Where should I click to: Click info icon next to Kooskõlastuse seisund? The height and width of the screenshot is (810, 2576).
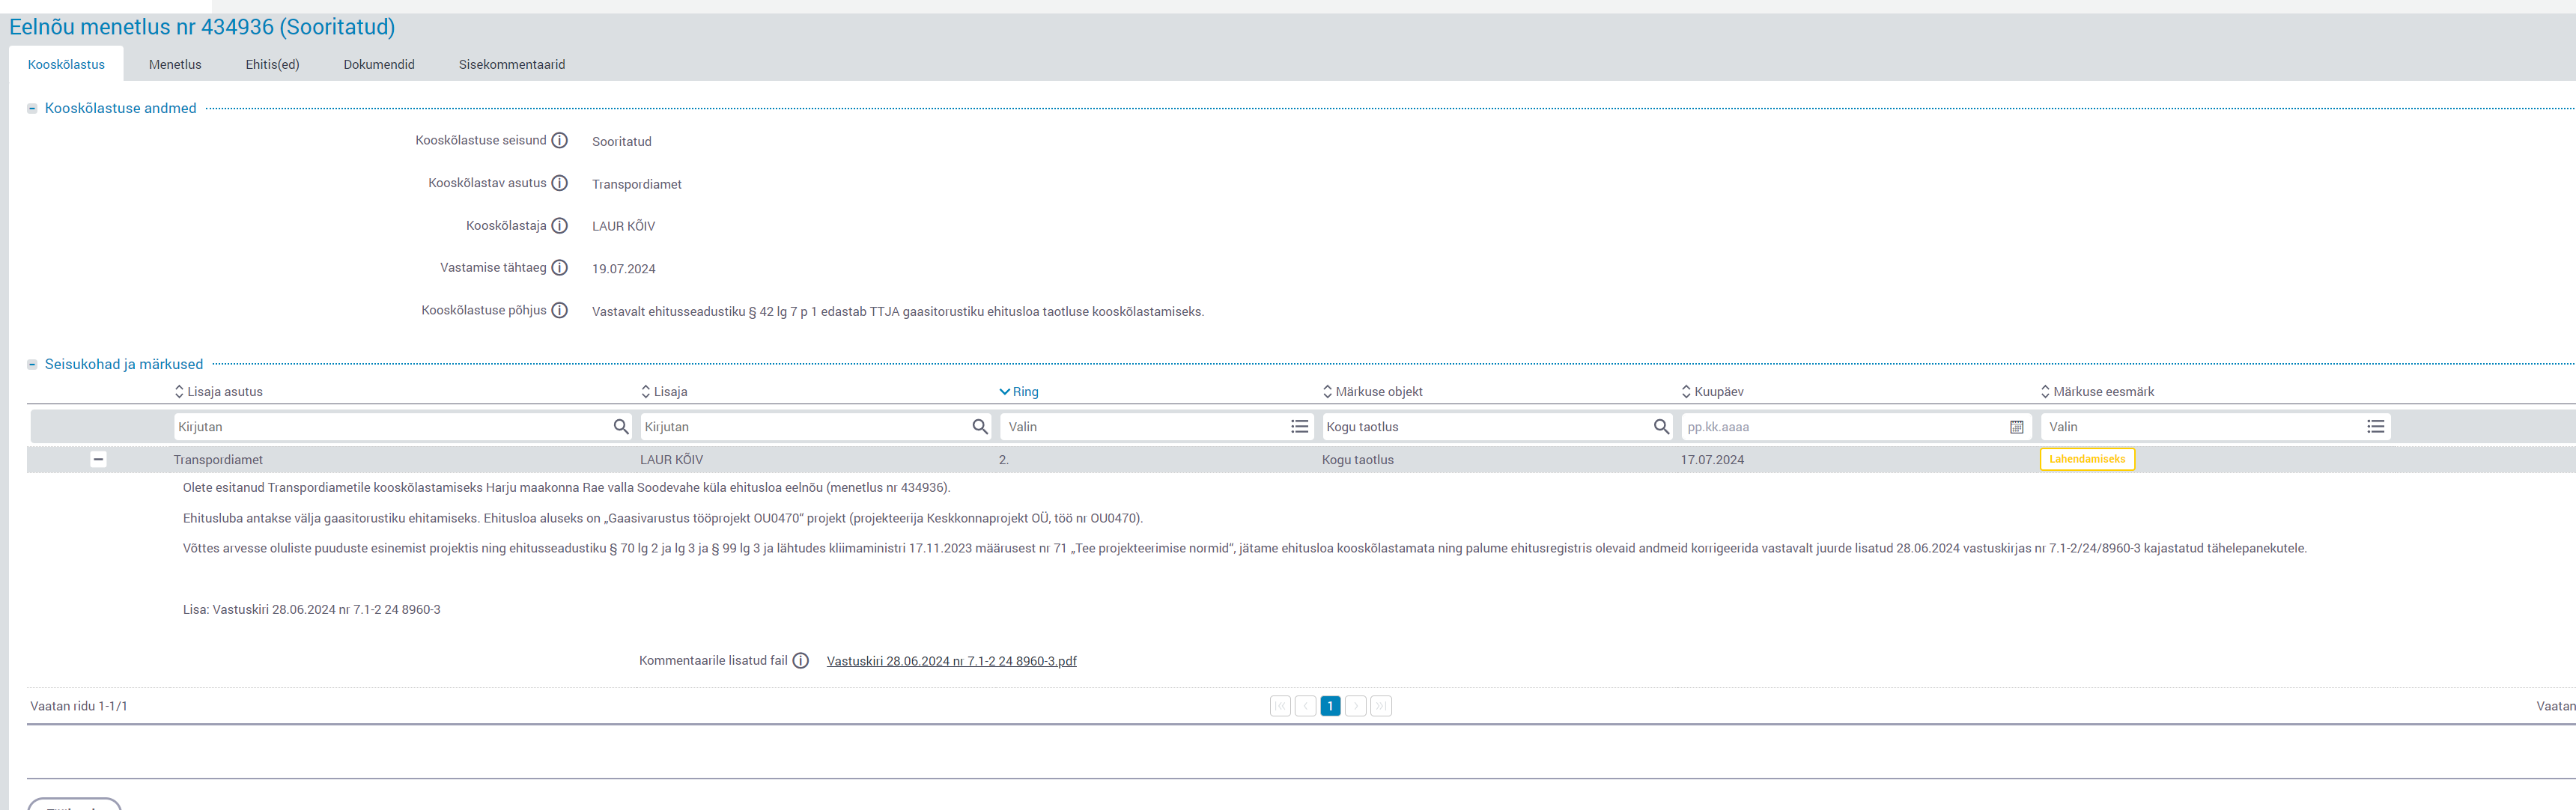pyautogui.click(x=560, y=141)
